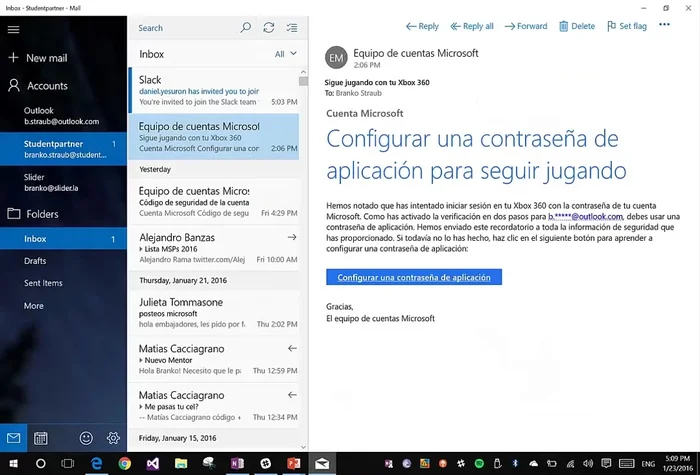This screenshot has width=700, height=475.
Task: Open the Calendar app icon
Action: click(x=41, y=438)
